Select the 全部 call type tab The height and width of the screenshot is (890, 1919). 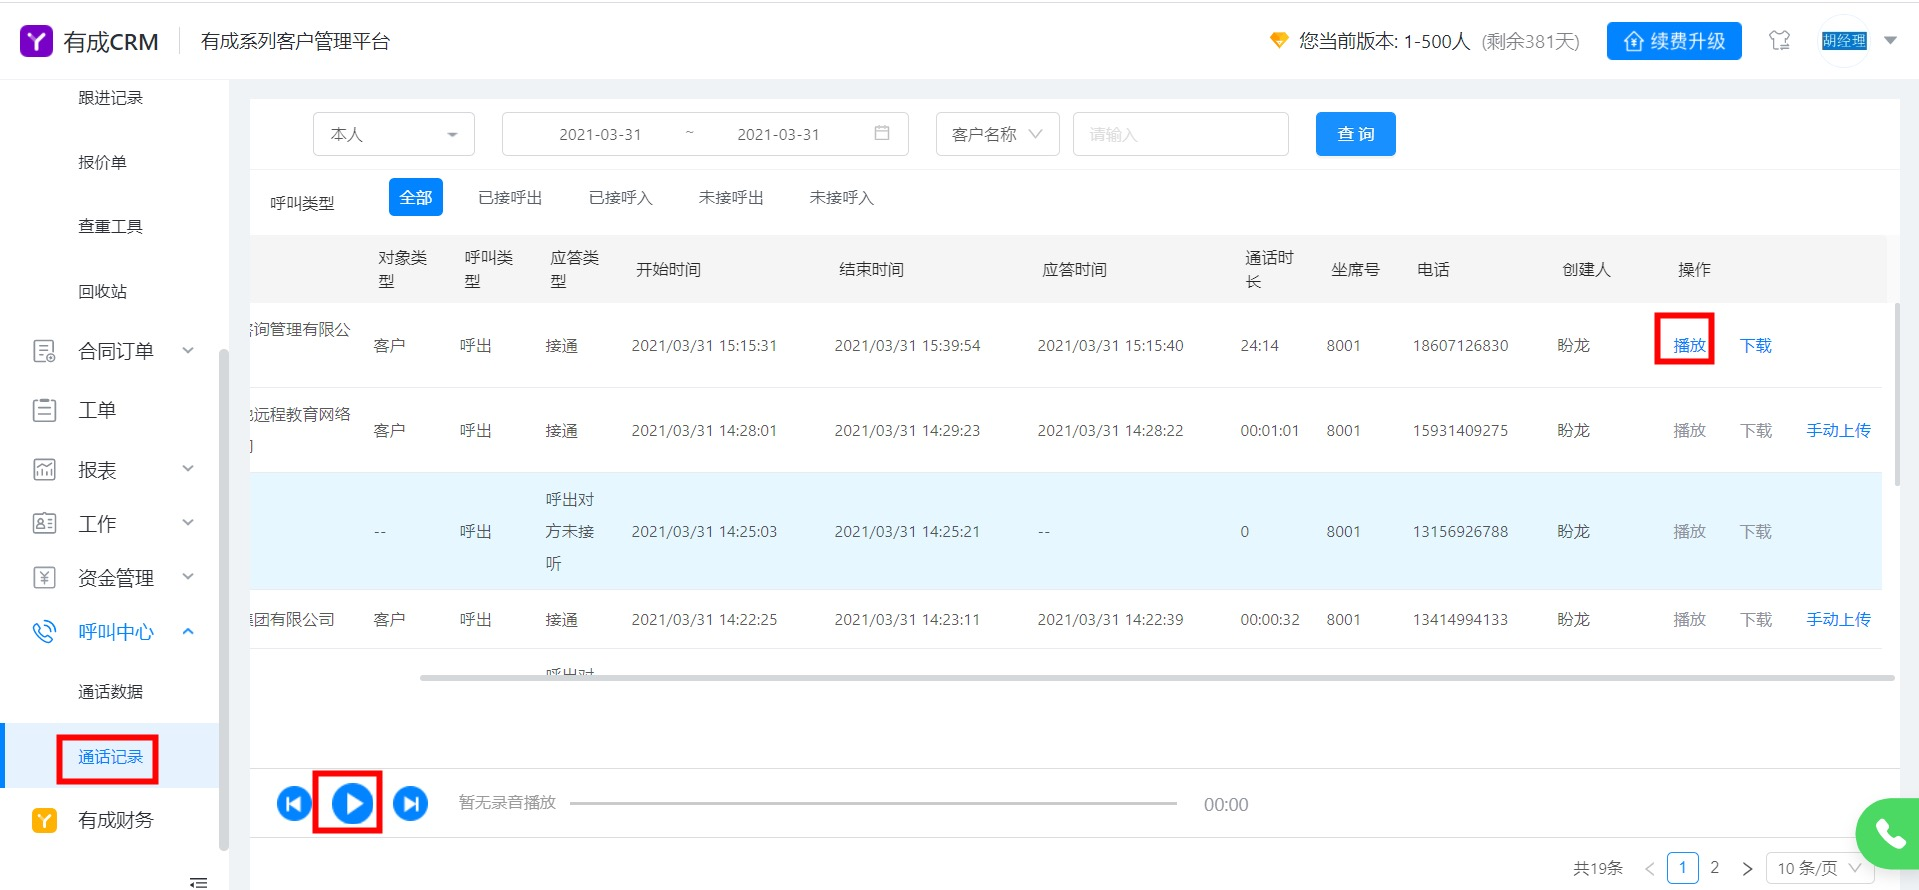click(416, 197)
